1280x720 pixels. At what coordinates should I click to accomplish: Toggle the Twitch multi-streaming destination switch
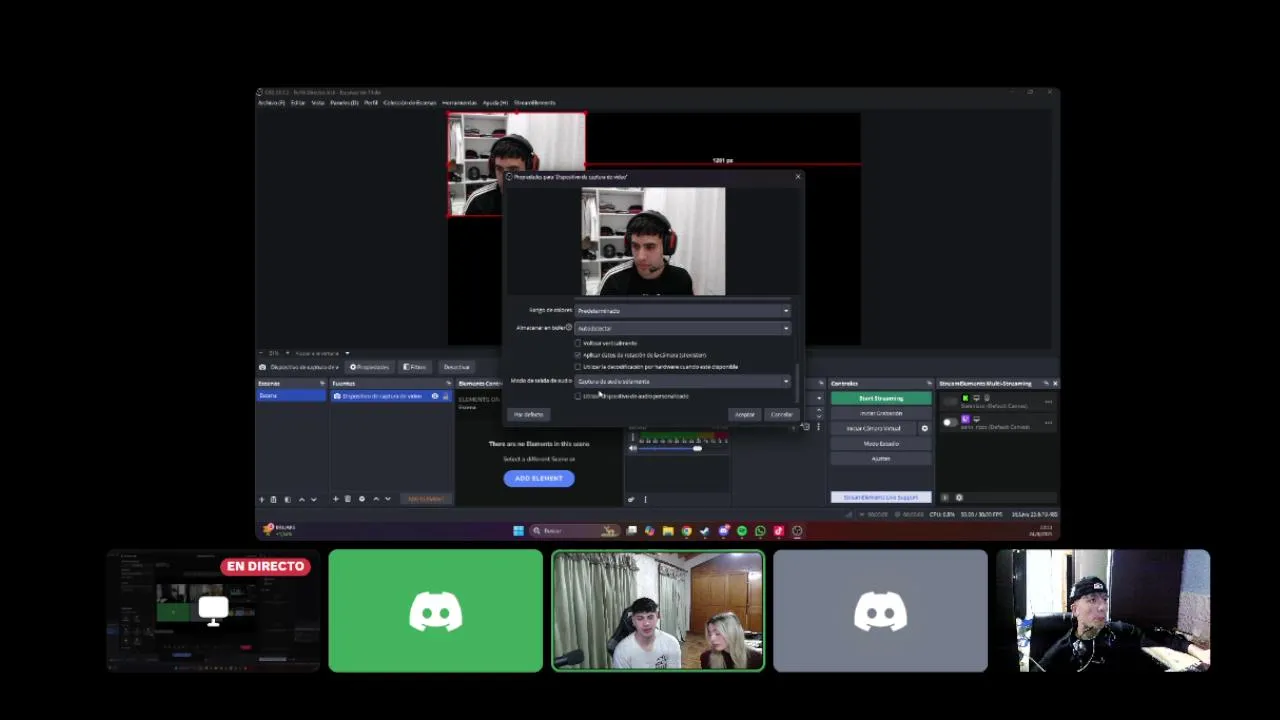(x=949, y=422)
